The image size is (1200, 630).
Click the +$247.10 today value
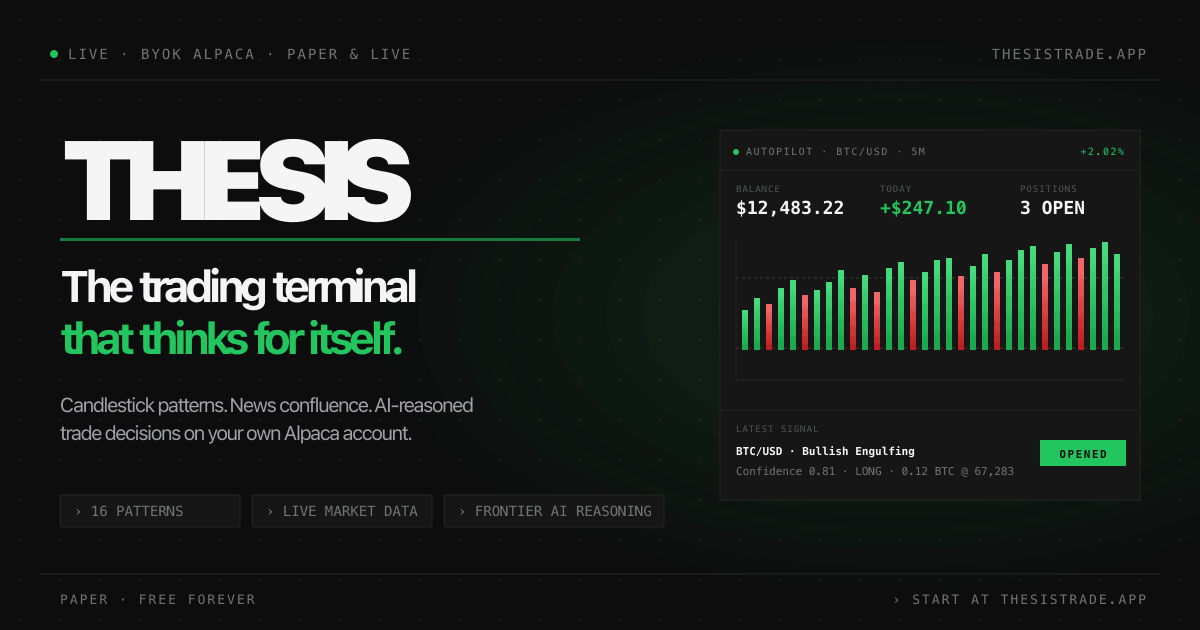(923, 208)
